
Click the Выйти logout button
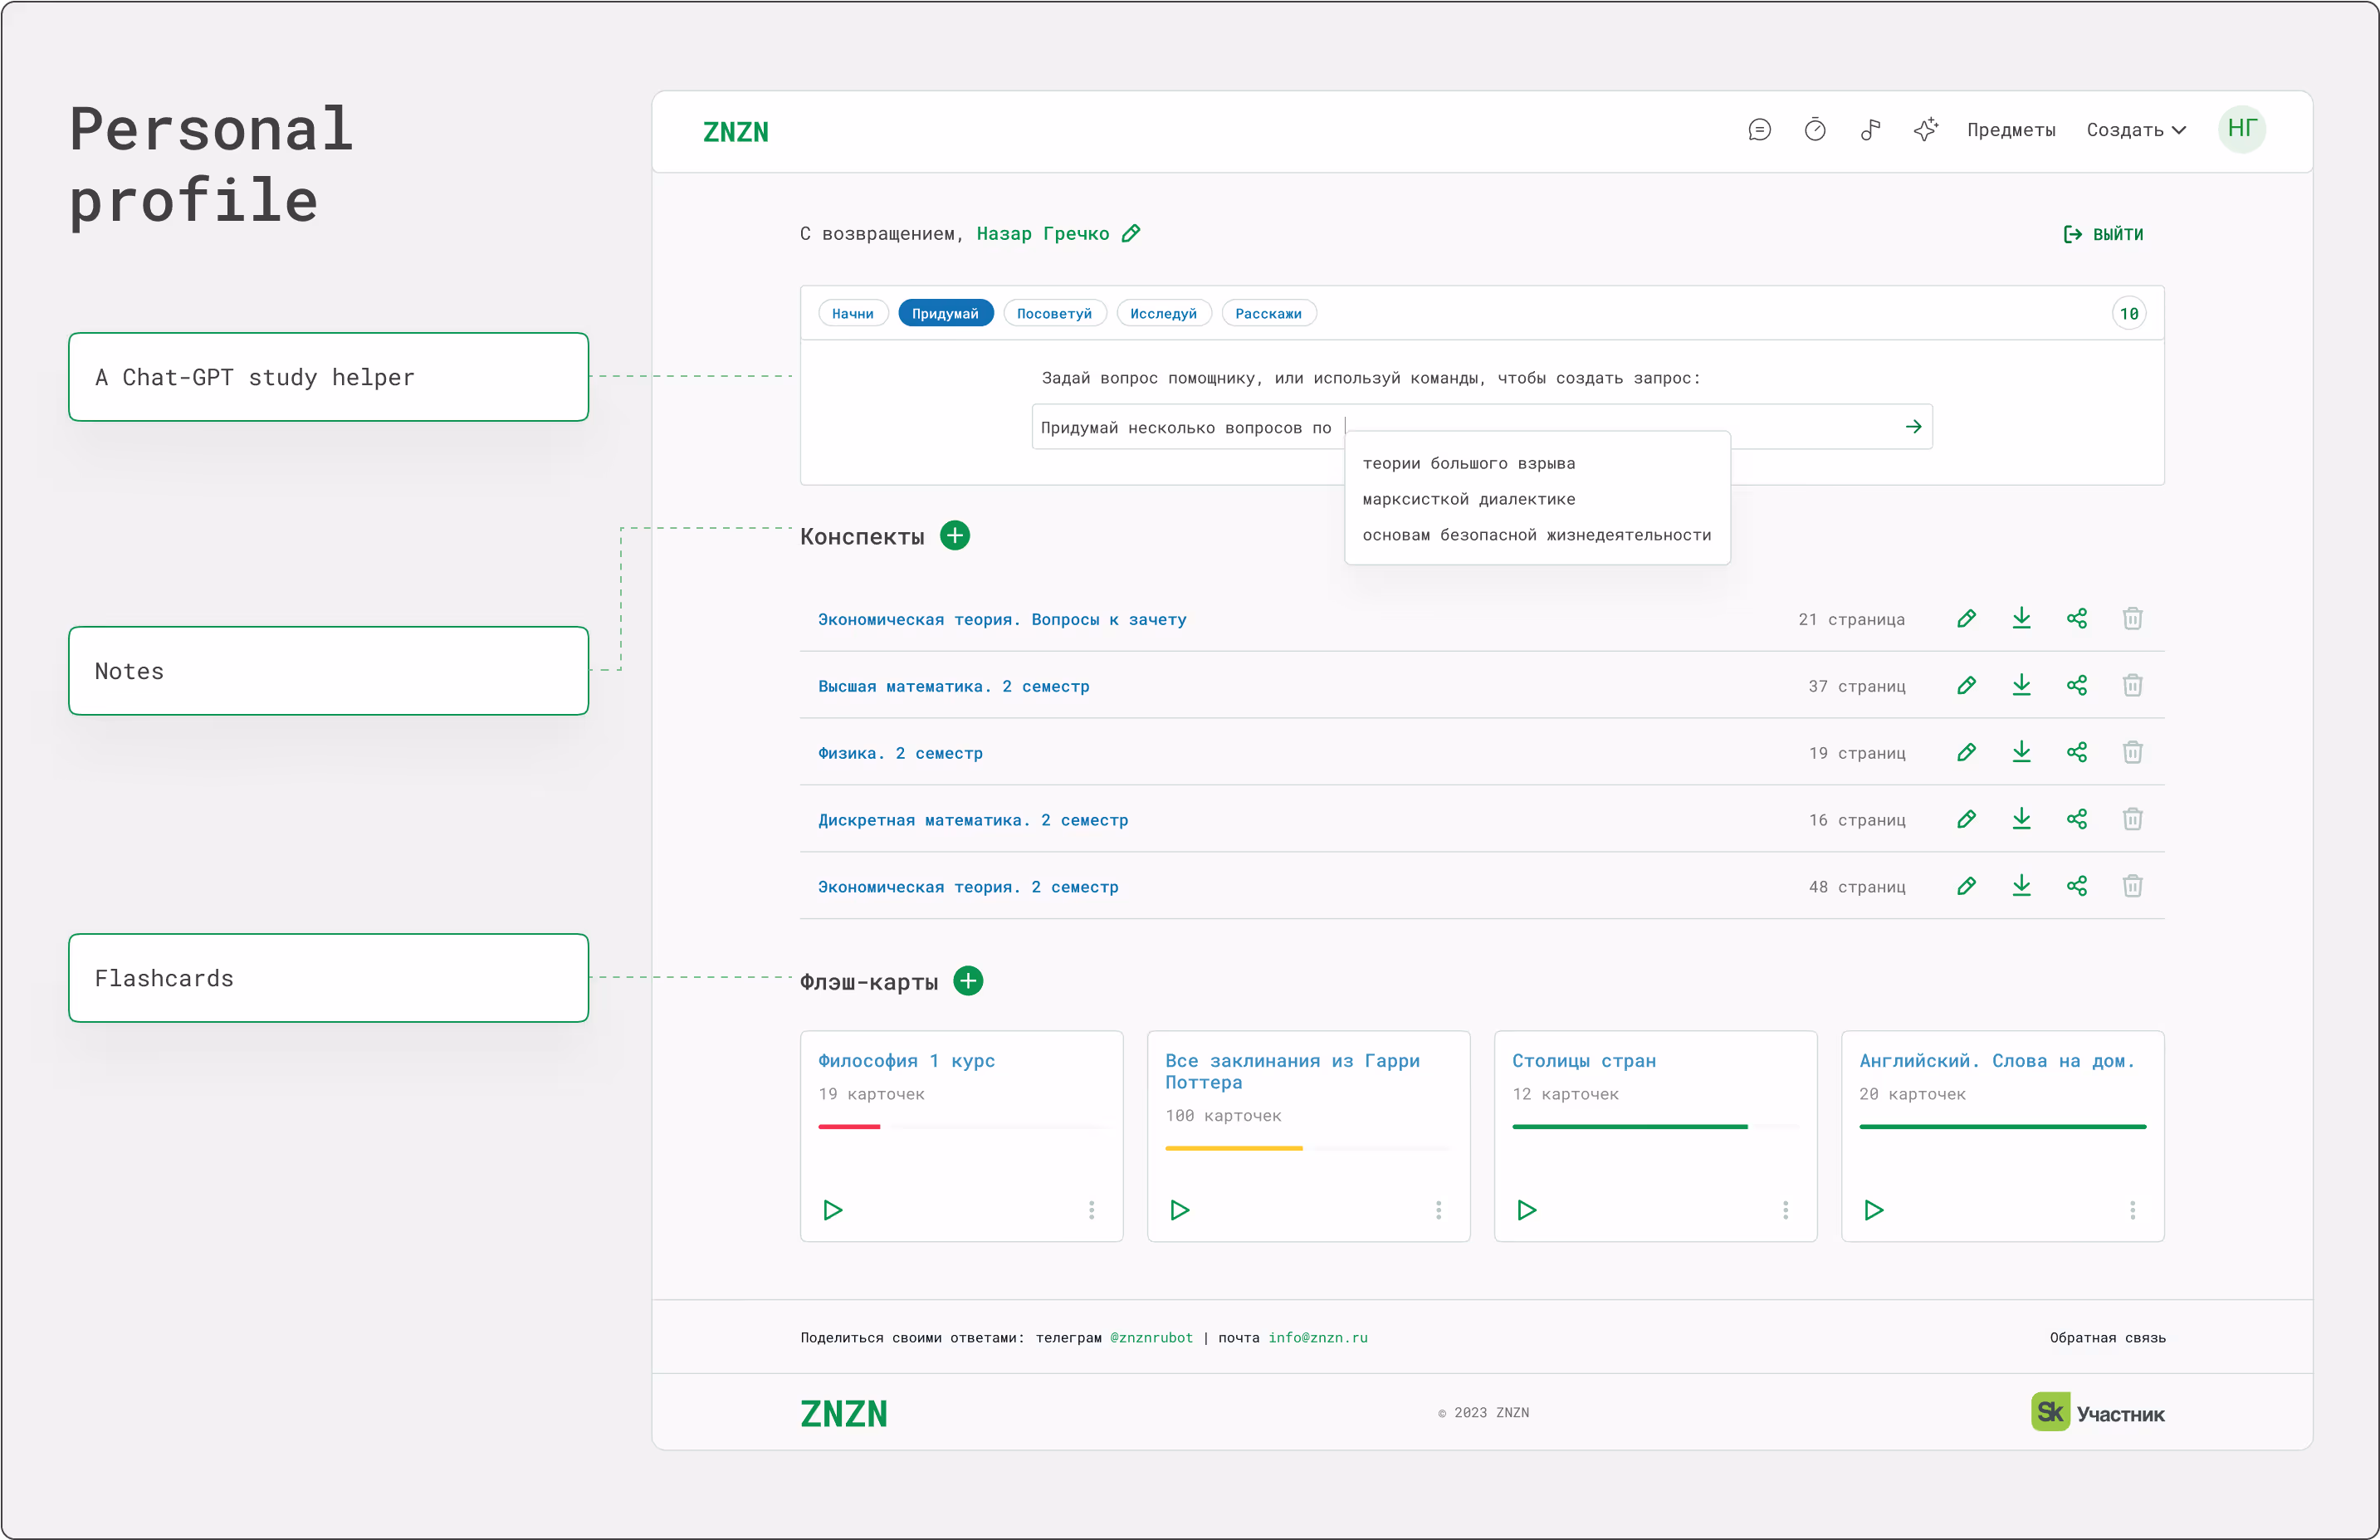pos(2104,234)
